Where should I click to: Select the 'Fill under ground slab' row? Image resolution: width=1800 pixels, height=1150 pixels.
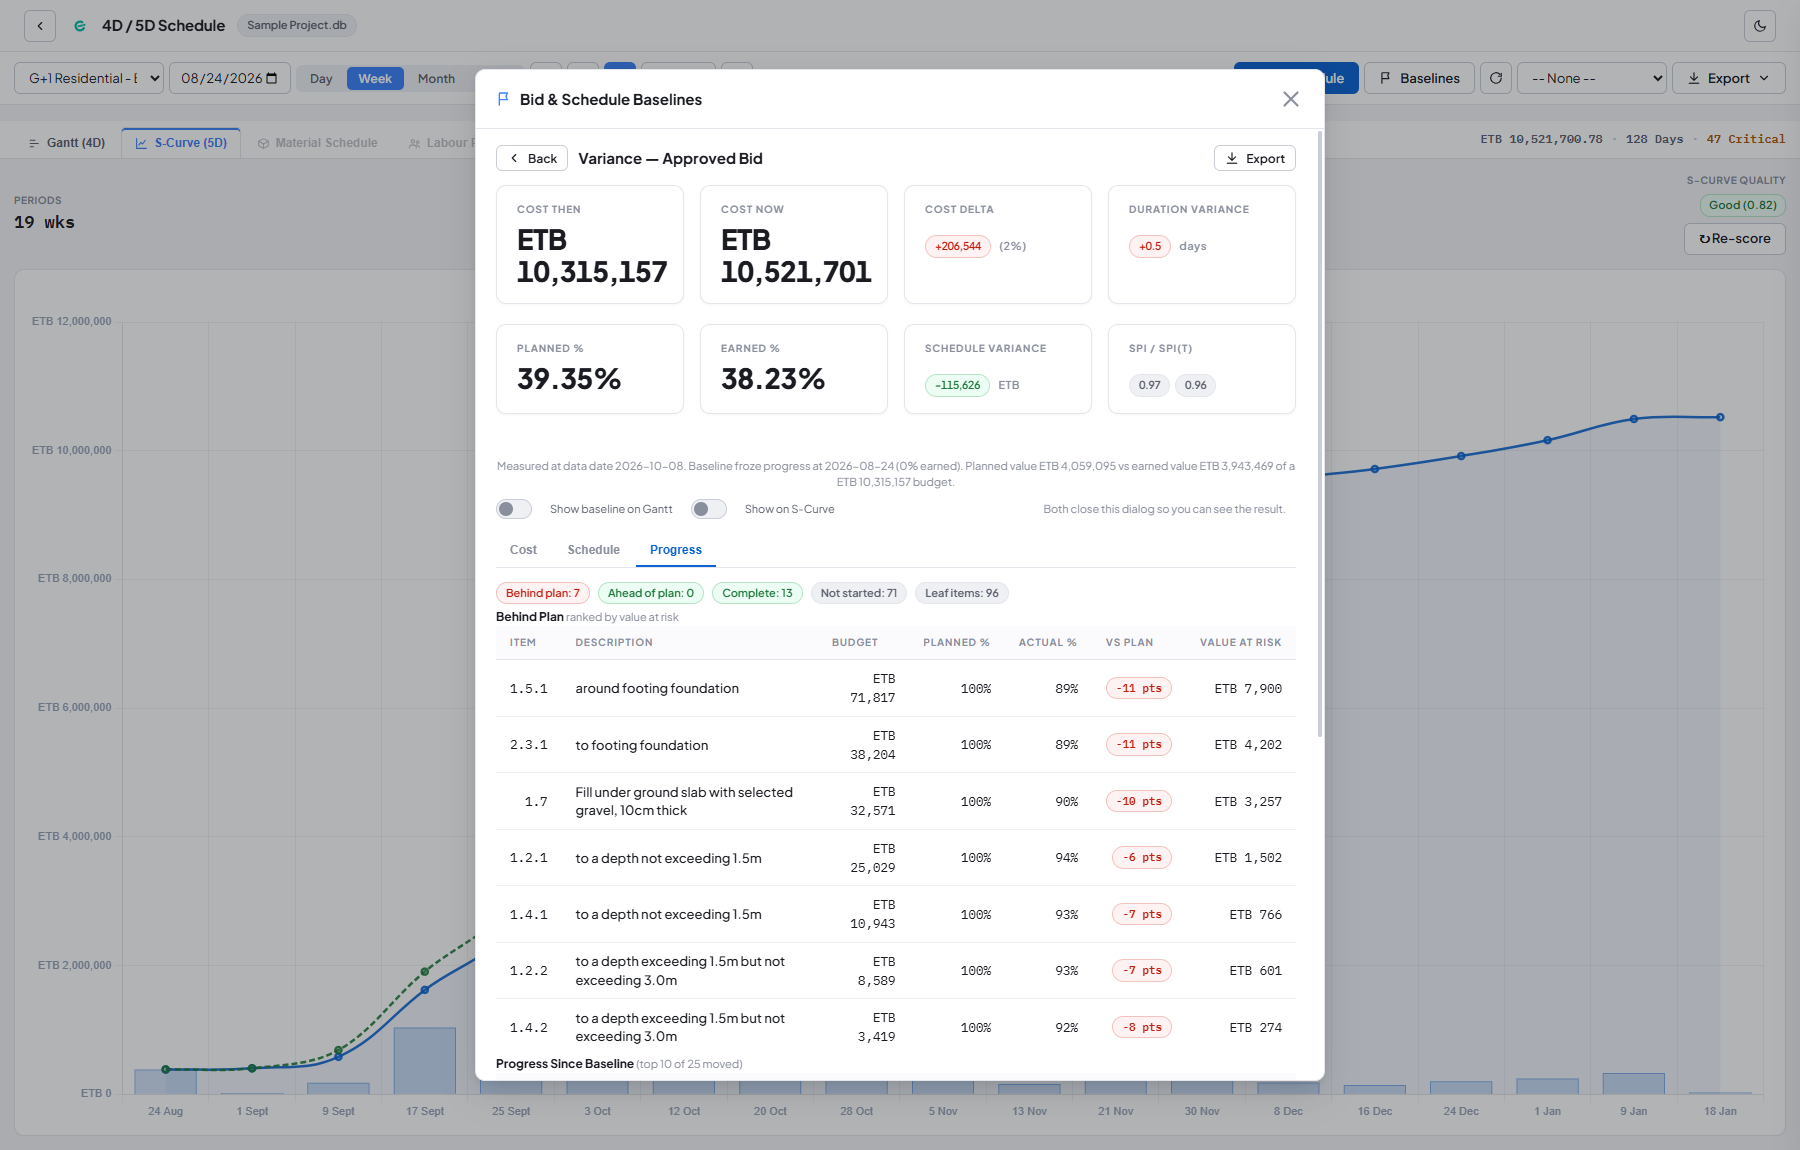[896, 801]
